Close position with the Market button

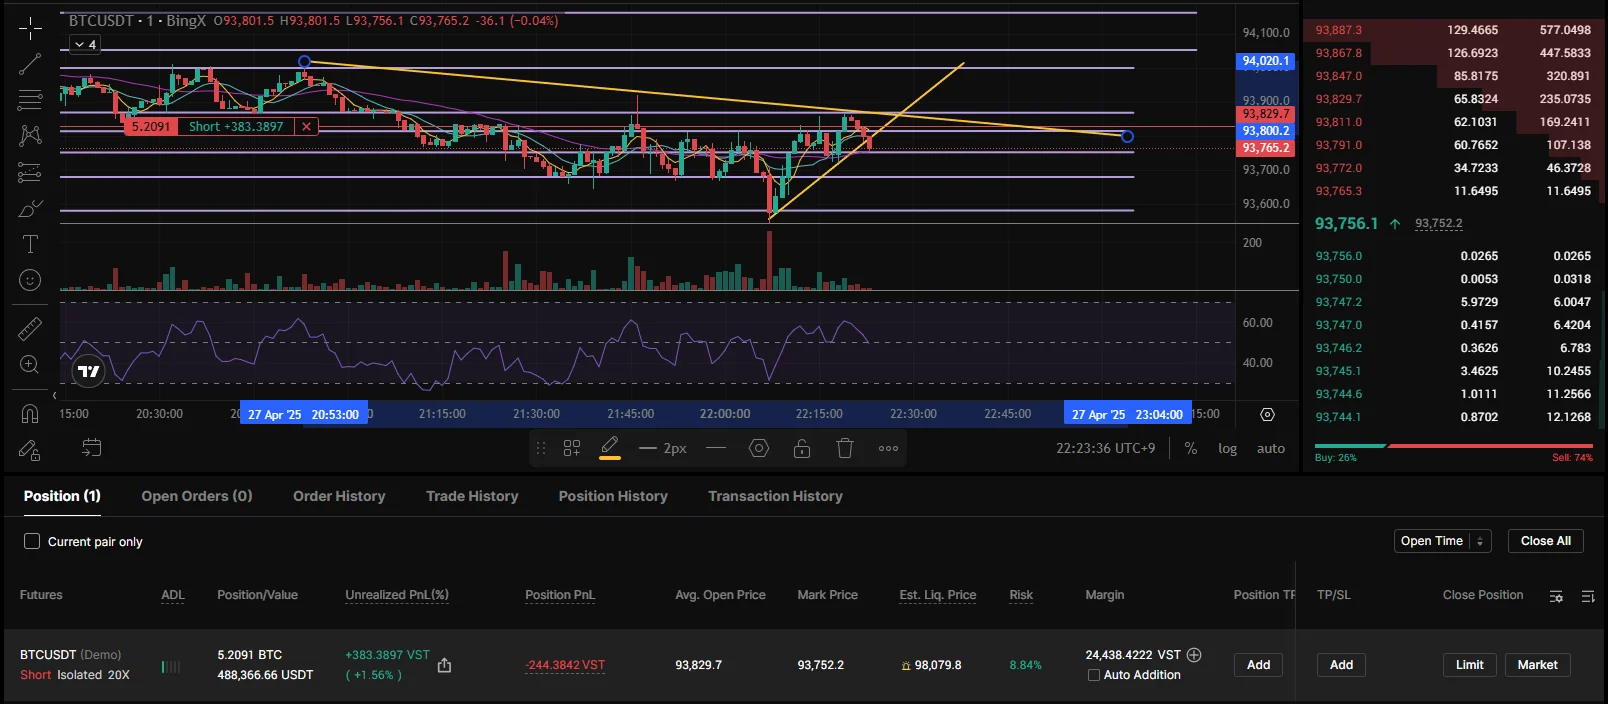1537,665
